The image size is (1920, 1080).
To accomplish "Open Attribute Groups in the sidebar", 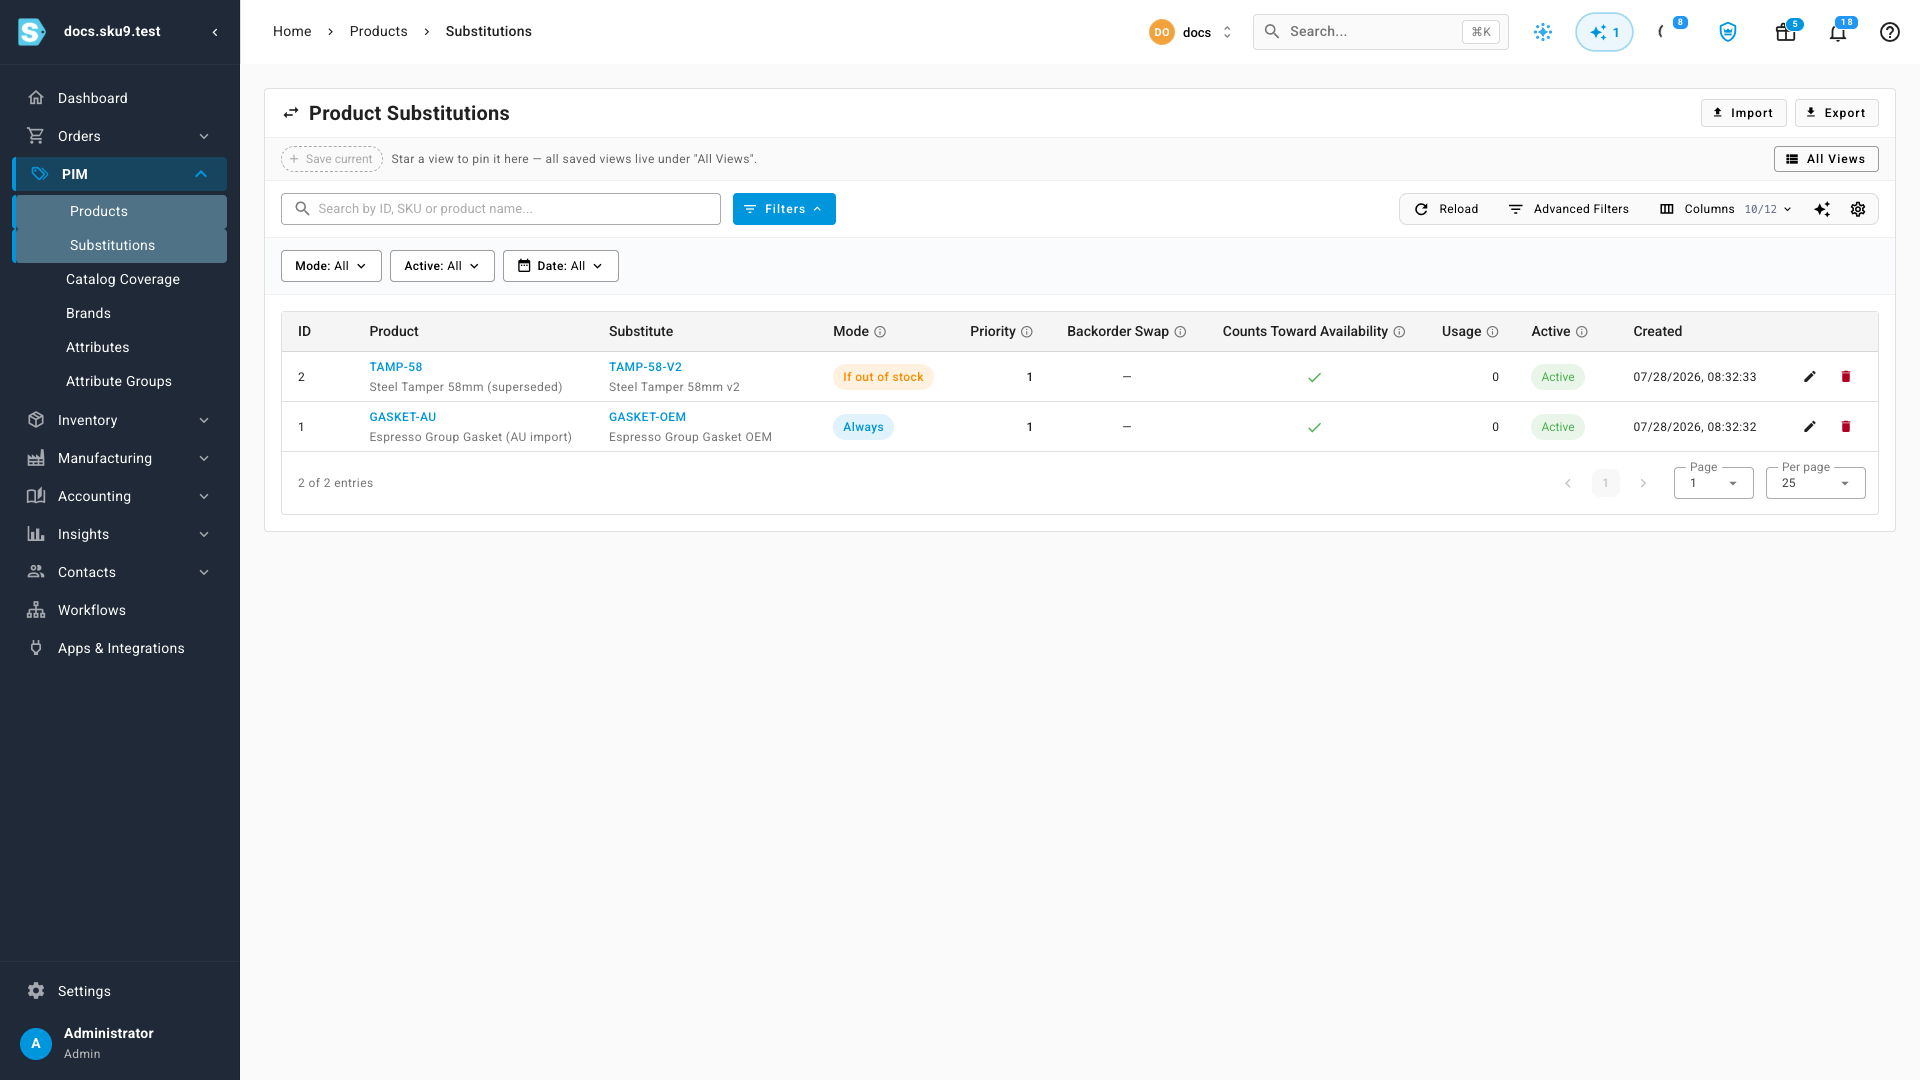I will coord(120,381).
